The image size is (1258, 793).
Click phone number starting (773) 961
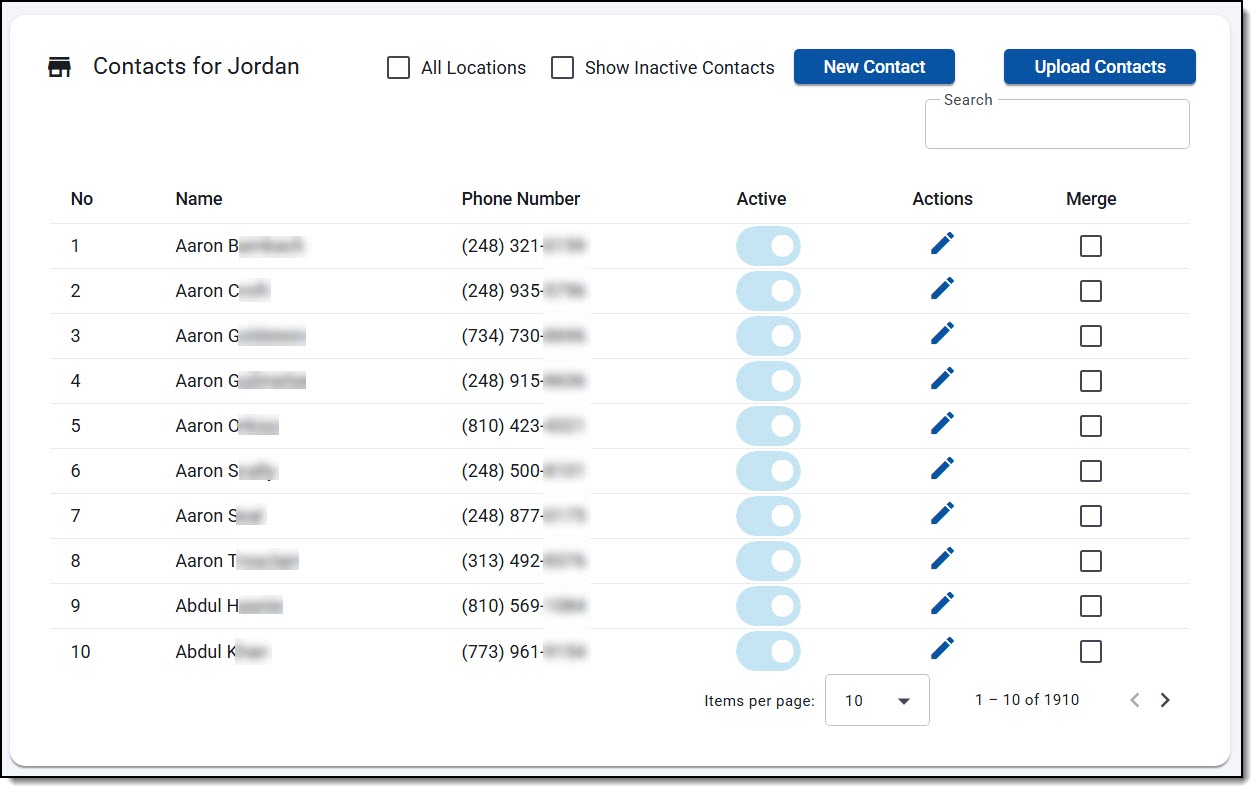524,652
